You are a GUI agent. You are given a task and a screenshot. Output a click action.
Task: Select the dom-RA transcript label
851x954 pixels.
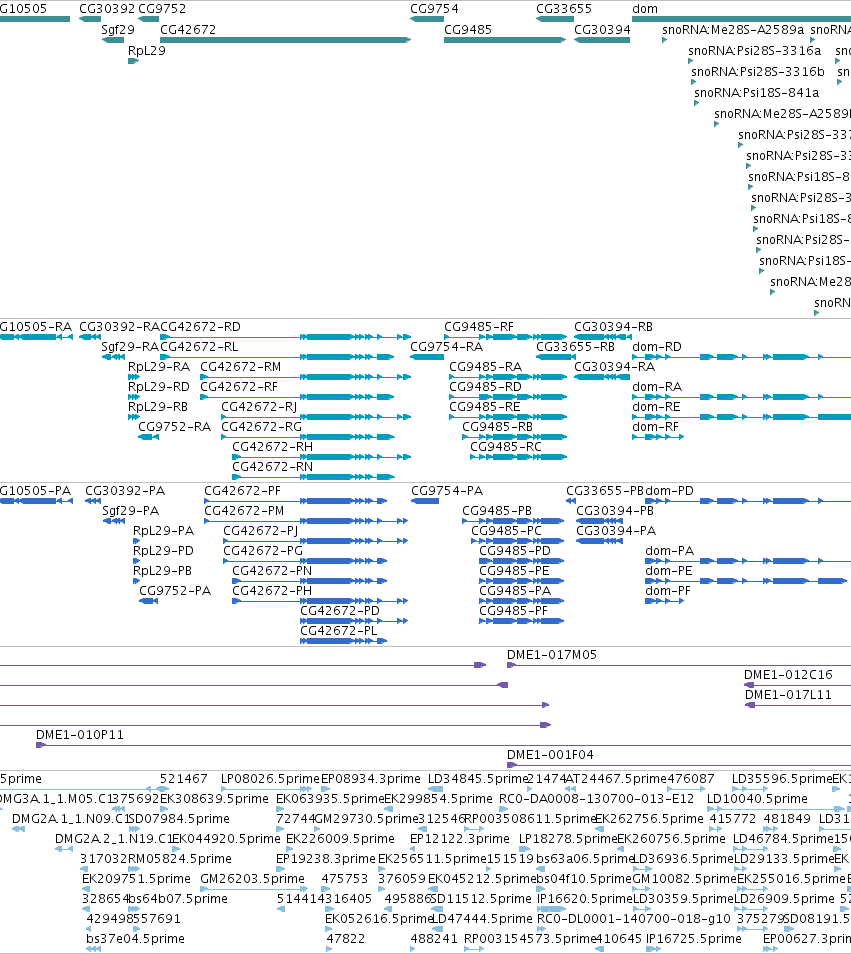click(657, 387)
